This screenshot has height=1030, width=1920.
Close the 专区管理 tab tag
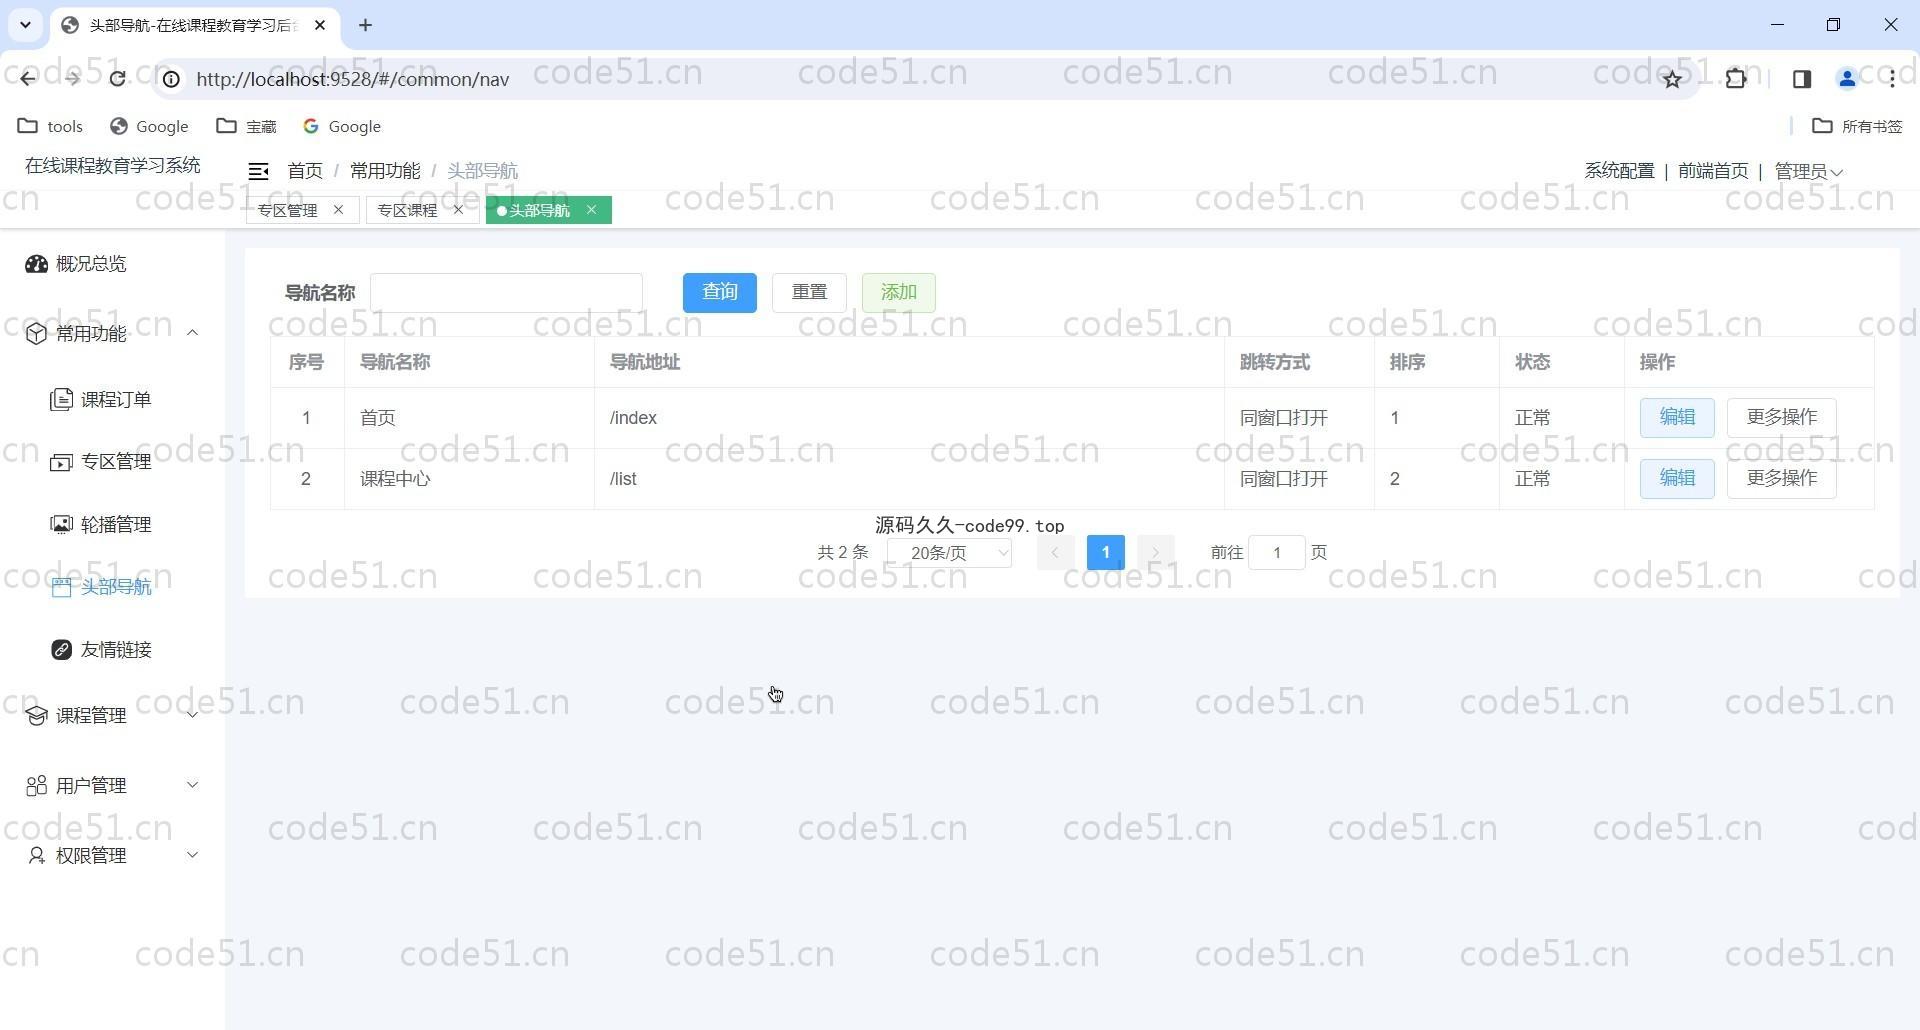[x=338, y=210]
